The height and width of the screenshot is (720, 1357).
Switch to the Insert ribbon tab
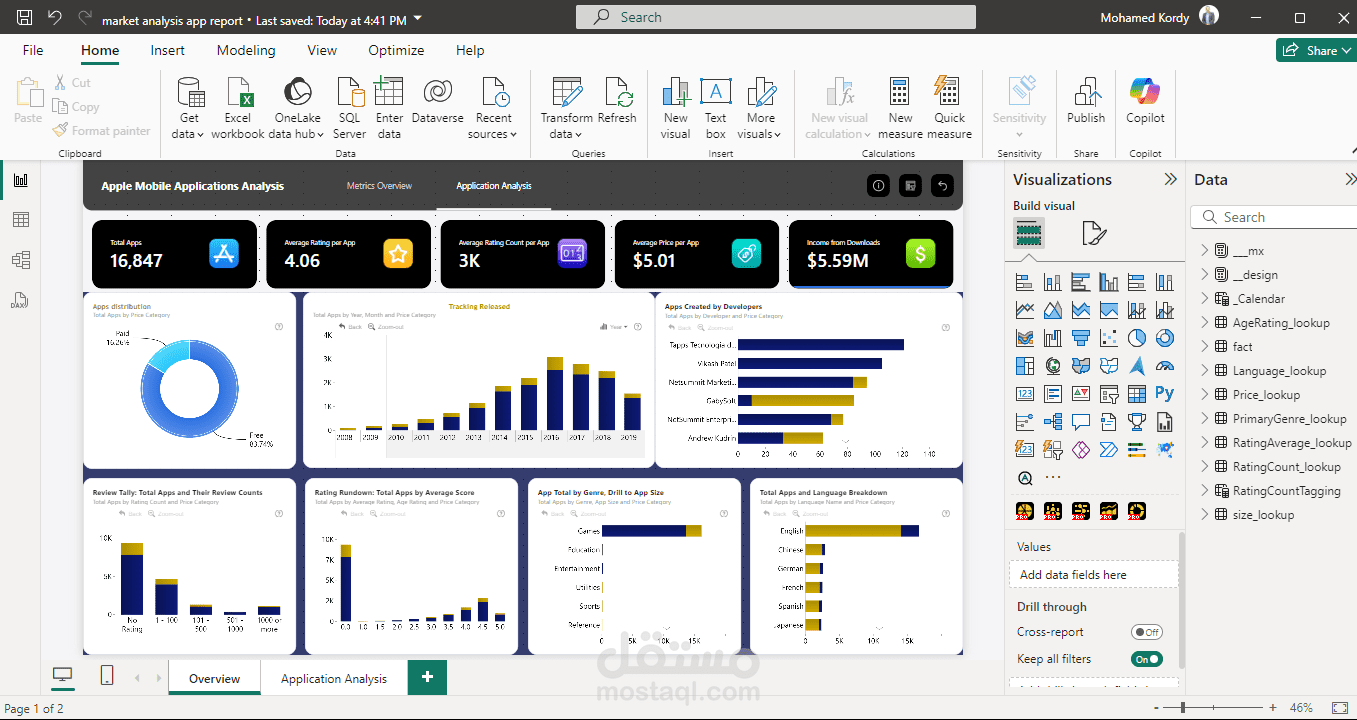point(168,50)
